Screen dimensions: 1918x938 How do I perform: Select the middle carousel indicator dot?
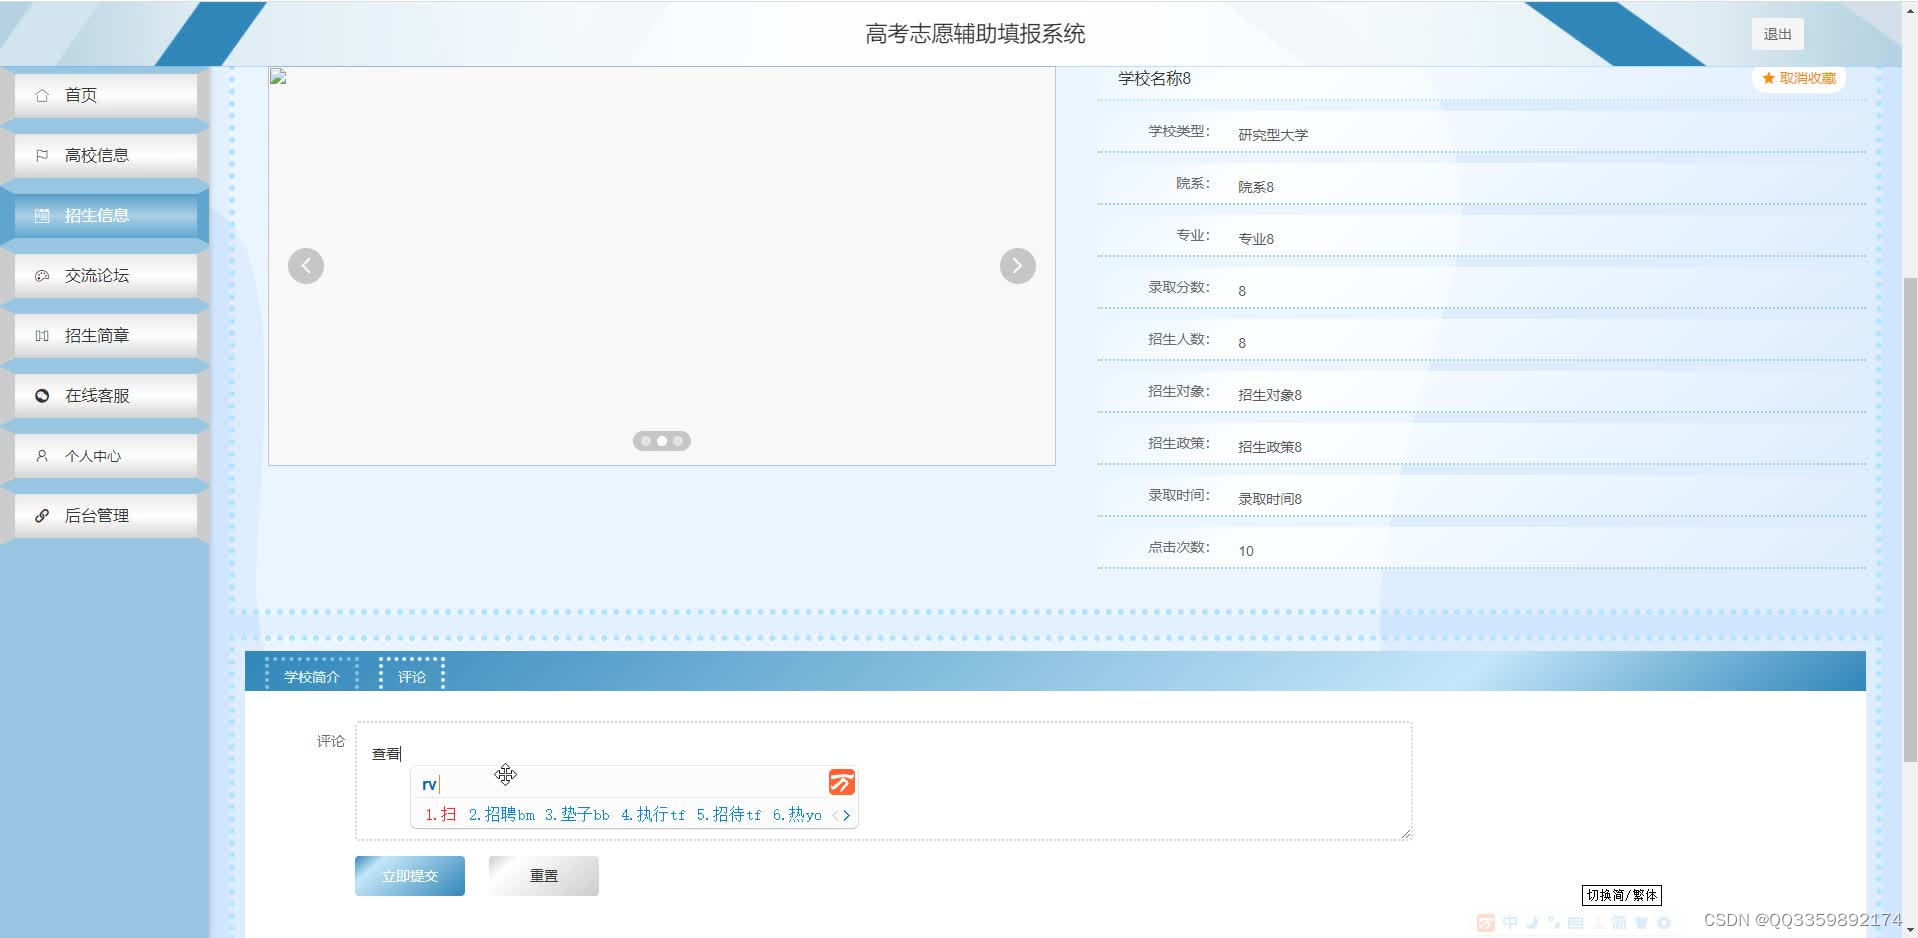point(662,441)
